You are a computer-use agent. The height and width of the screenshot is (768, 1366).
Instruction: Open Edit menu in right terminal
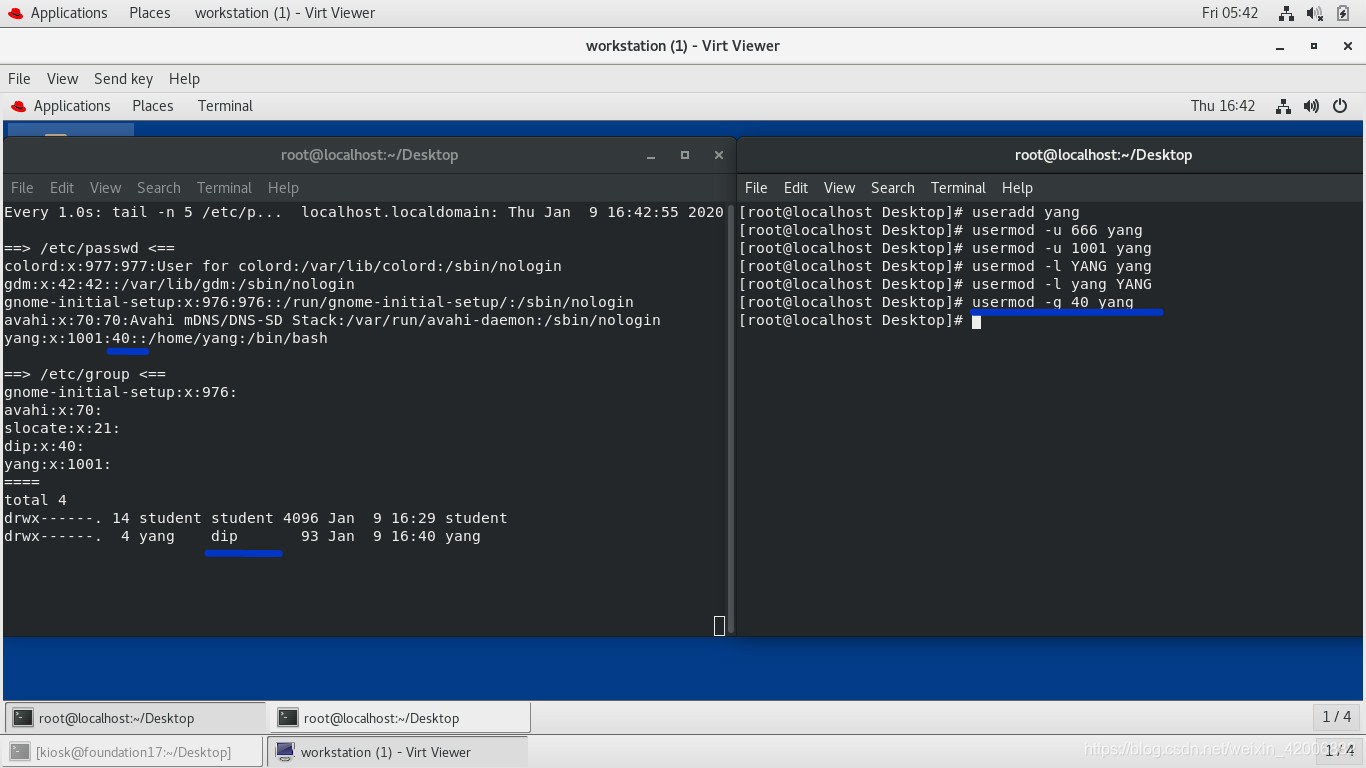[796, 188]
